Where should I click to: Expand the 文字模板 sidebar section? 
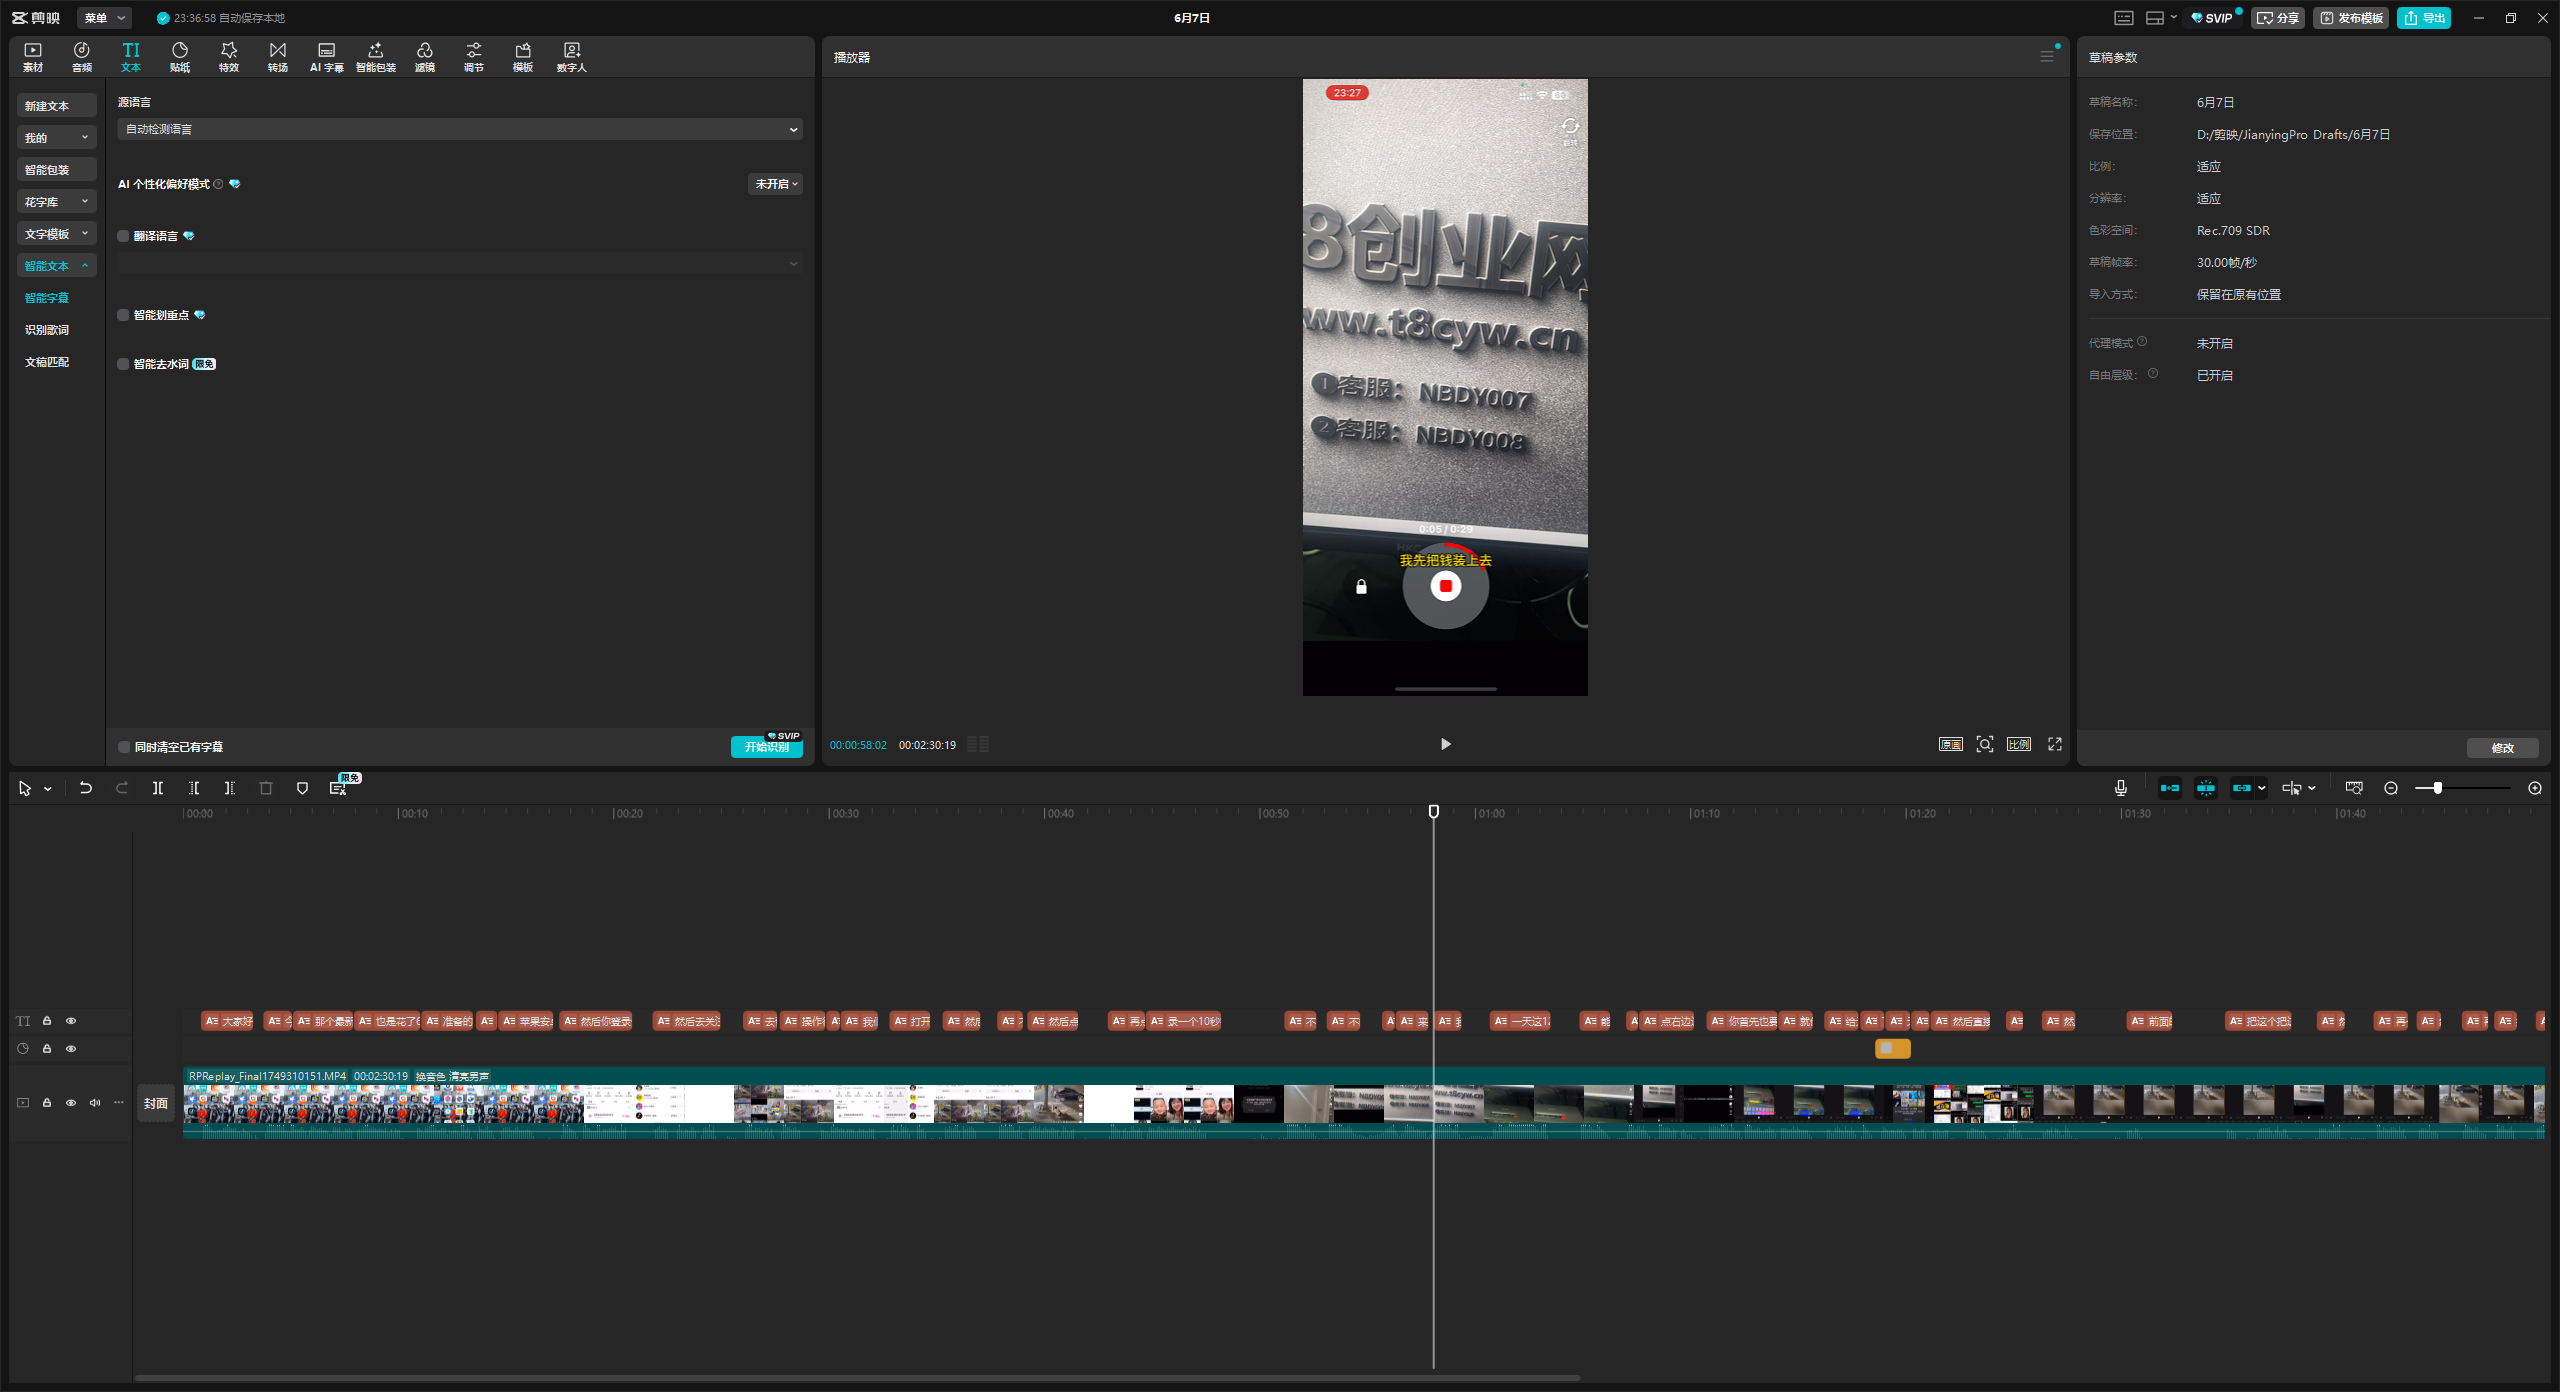(57, 234)
